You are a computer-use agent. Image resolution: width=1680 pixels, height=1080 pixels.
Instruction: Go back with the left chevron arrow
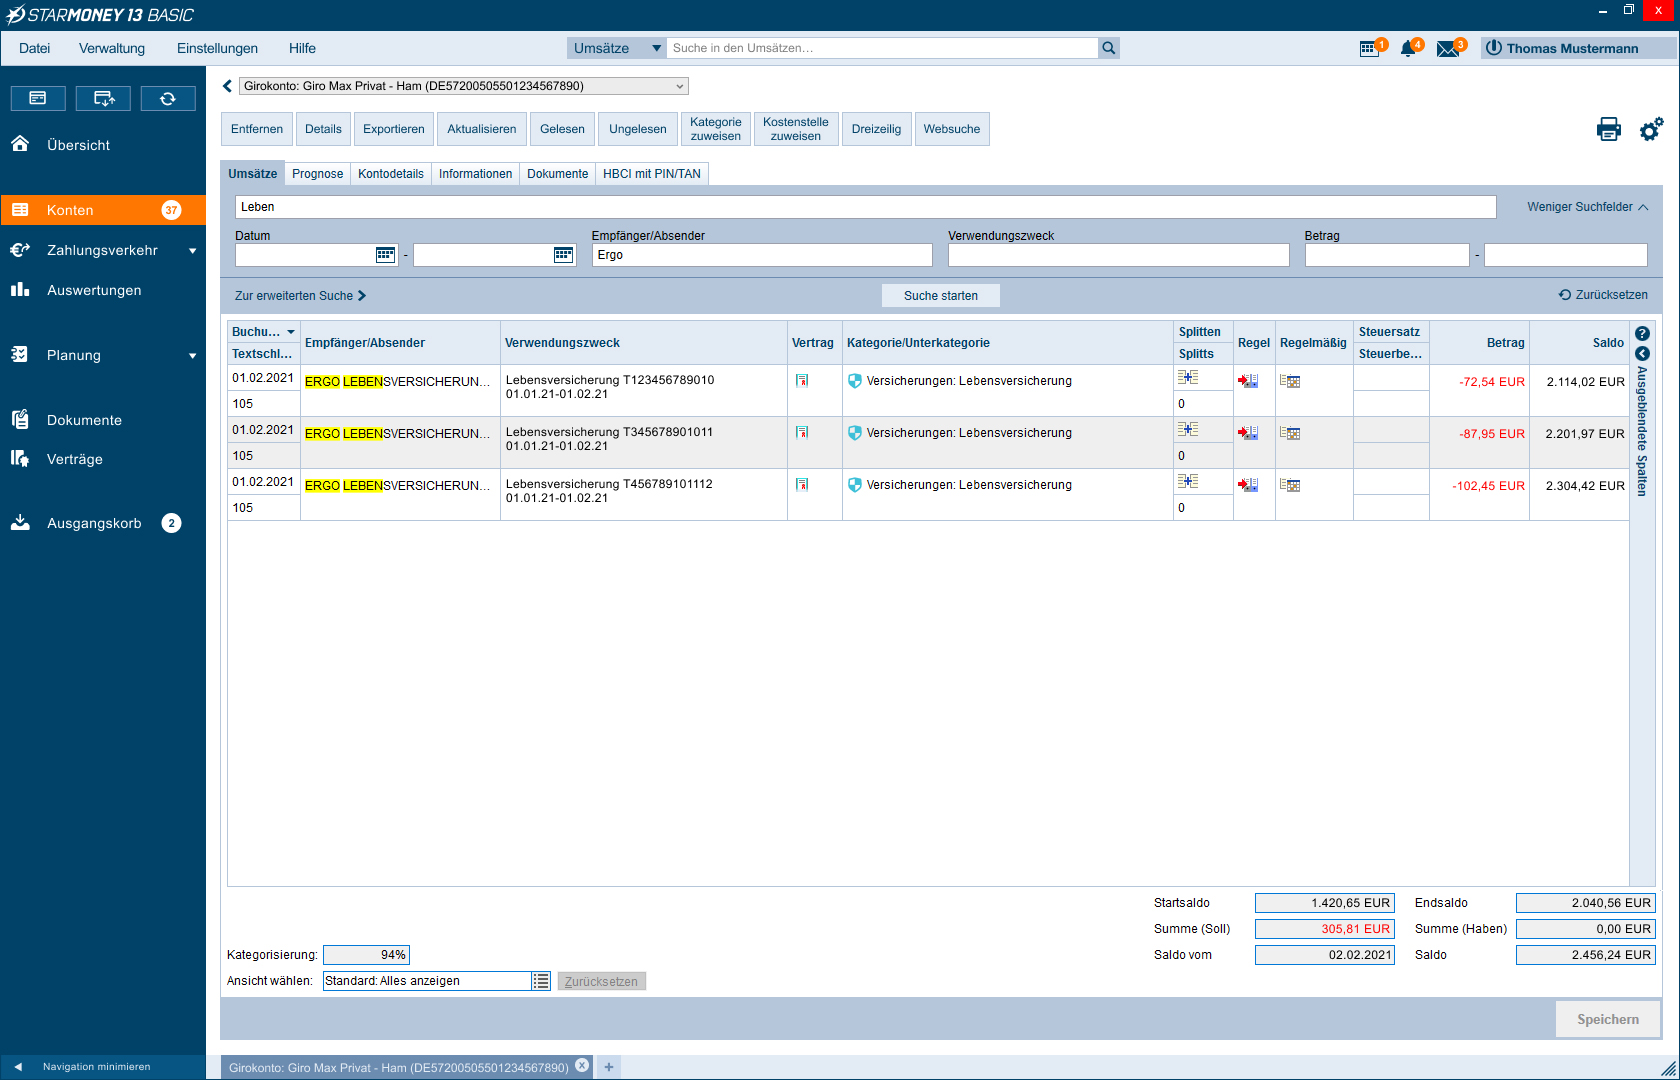coord(227,86)
